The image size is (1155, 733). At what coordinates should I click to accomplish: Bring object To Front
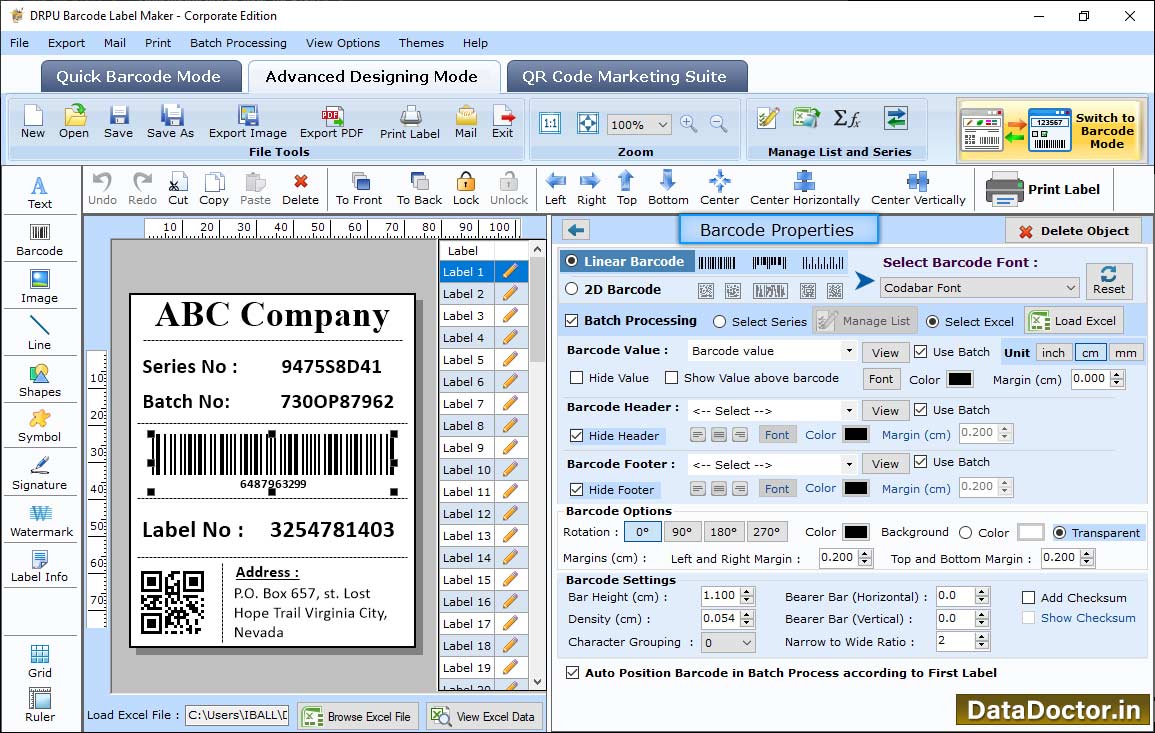click(x=359, y=189)
